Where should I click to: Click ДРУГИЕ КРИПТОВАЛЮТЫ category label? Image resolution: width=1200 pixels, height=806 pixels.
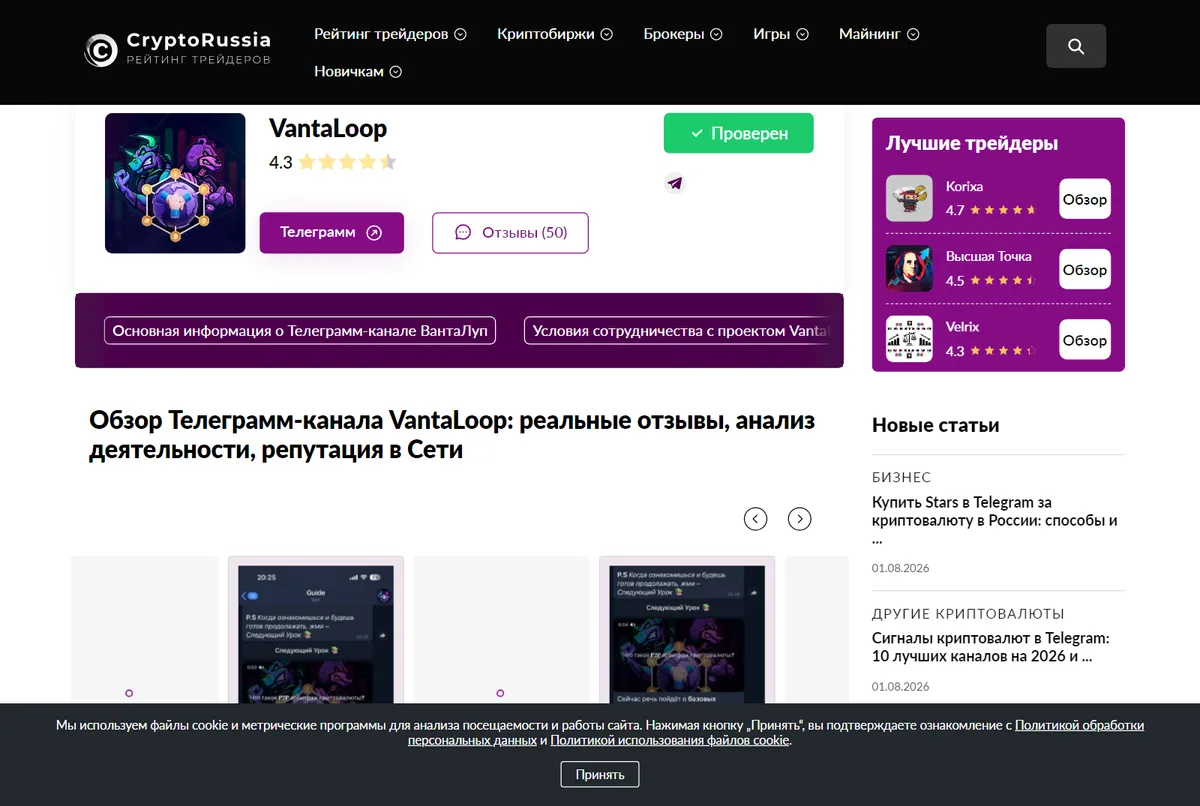(x=968, y=613)
